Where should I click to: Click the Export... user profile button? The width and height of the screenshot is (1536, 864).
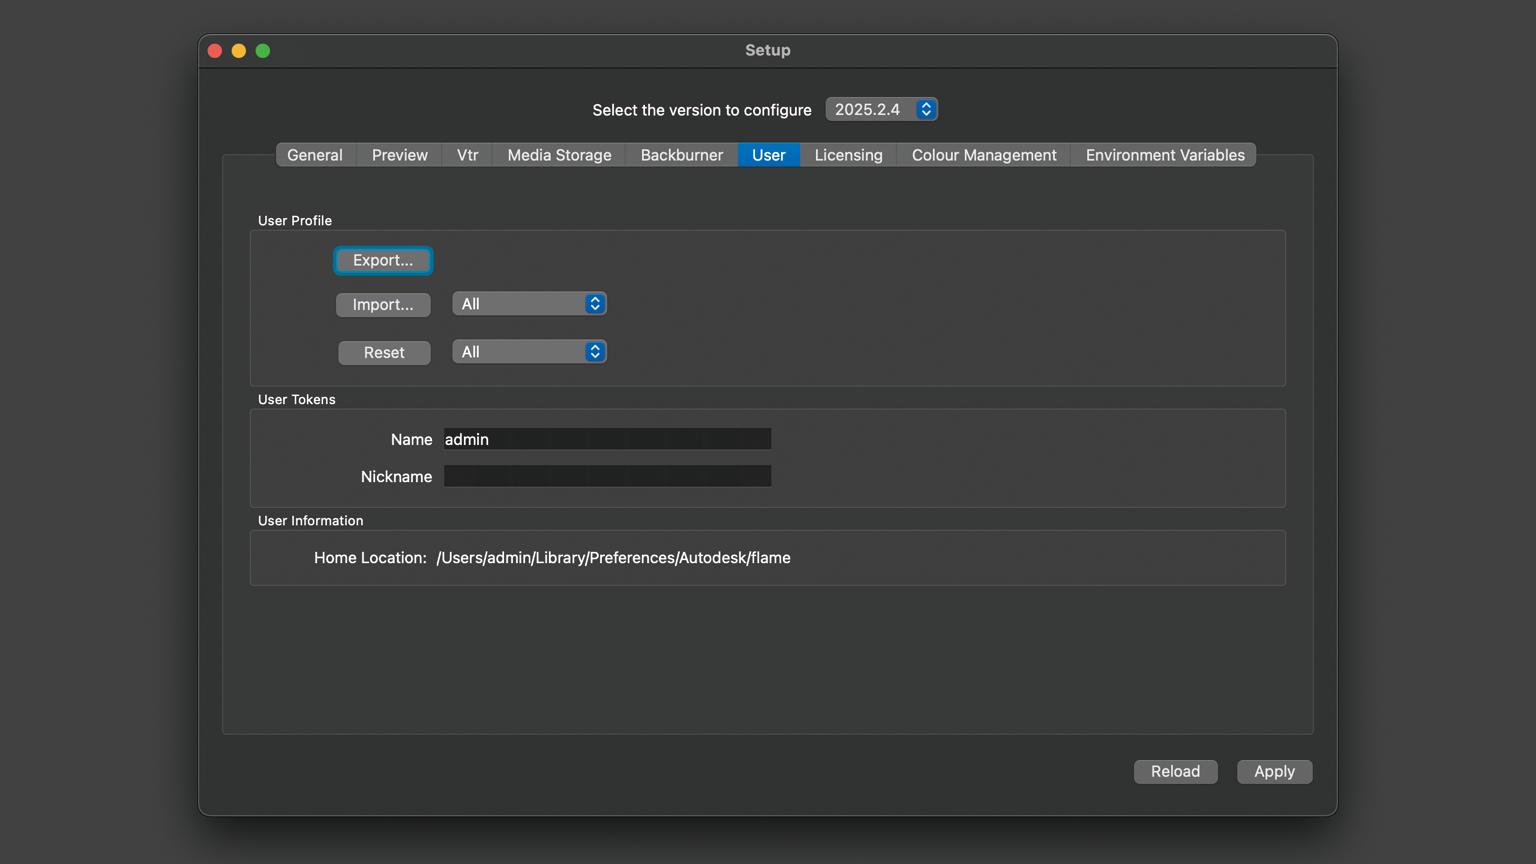[x=383, y=260]
